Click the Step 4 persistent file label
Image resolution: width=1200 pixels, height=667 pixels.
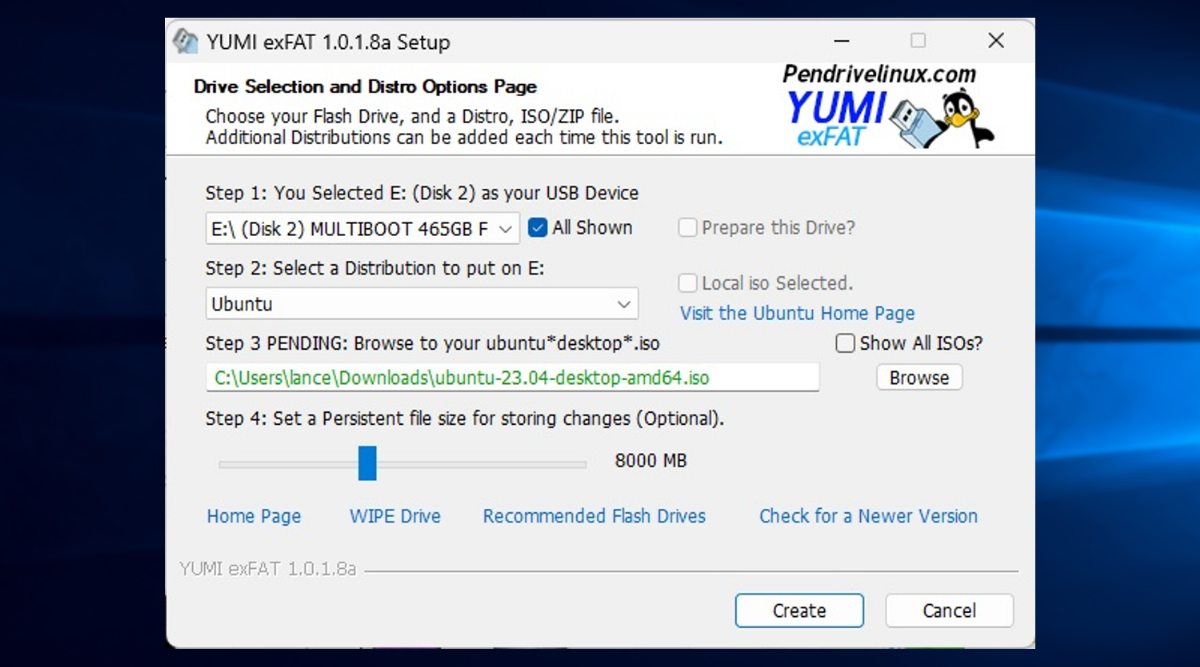coord(465,419)
